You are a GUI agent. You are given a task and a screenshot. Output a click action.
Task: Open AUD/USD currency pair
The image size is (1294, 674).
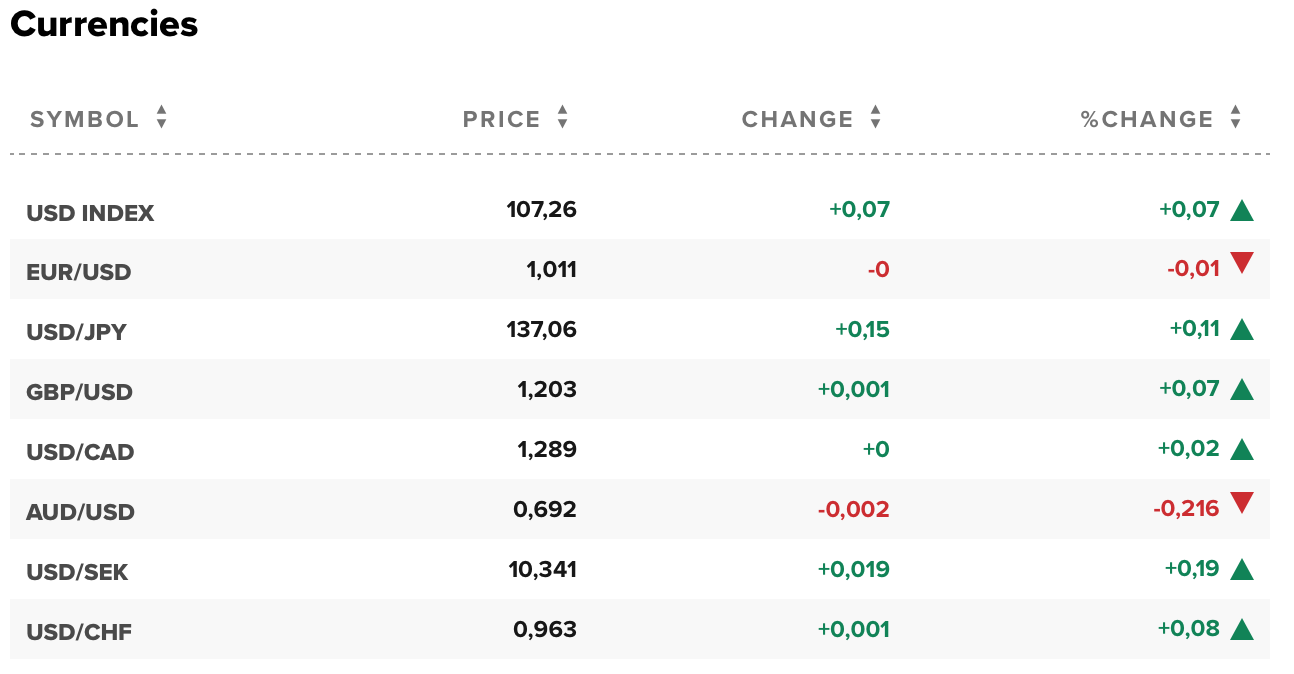point(80,512)
